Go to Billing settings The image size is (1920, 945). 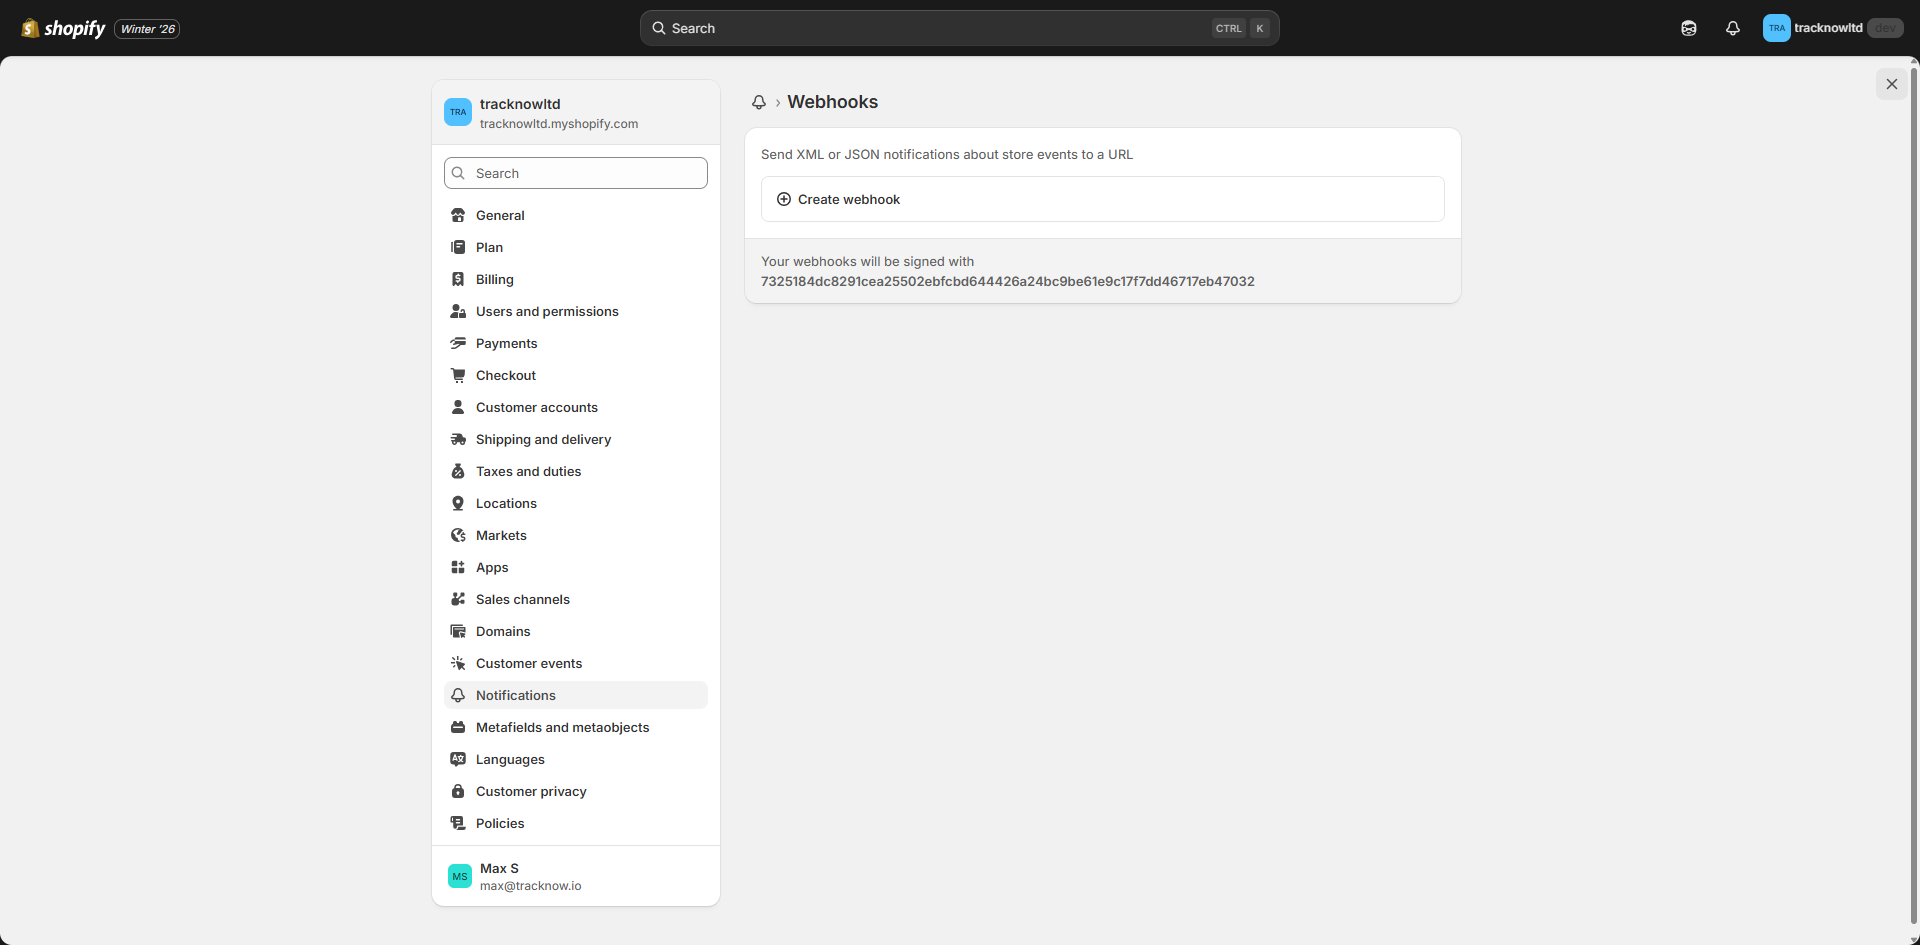(494, 279)
